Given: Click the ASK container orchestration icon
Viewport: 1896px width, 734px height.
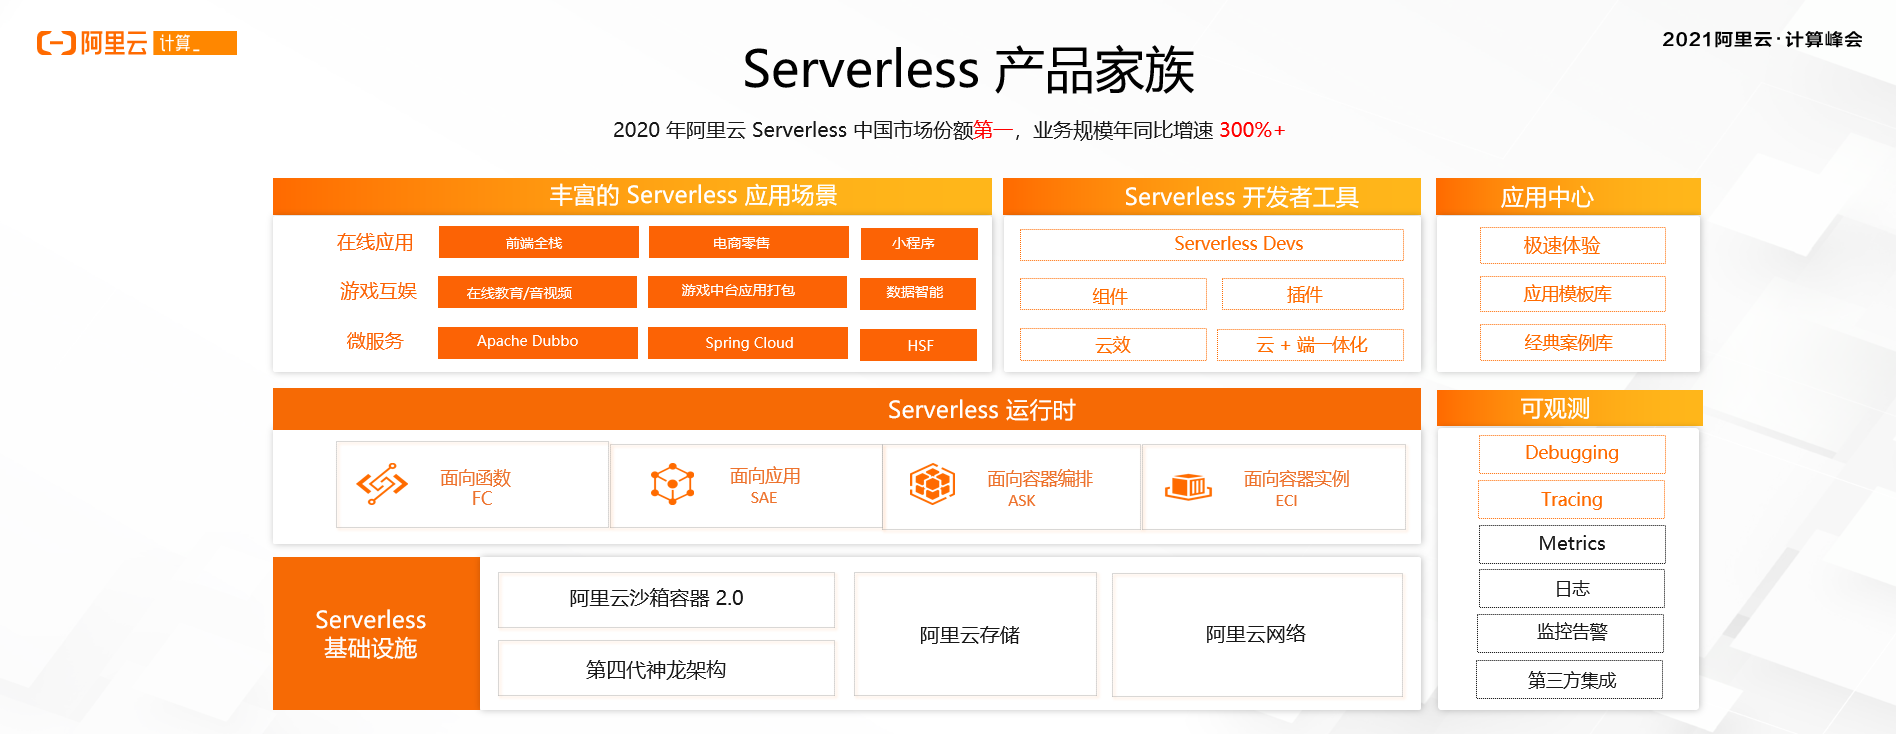Looking at the screenshot, I should click(x=932, y=484).
